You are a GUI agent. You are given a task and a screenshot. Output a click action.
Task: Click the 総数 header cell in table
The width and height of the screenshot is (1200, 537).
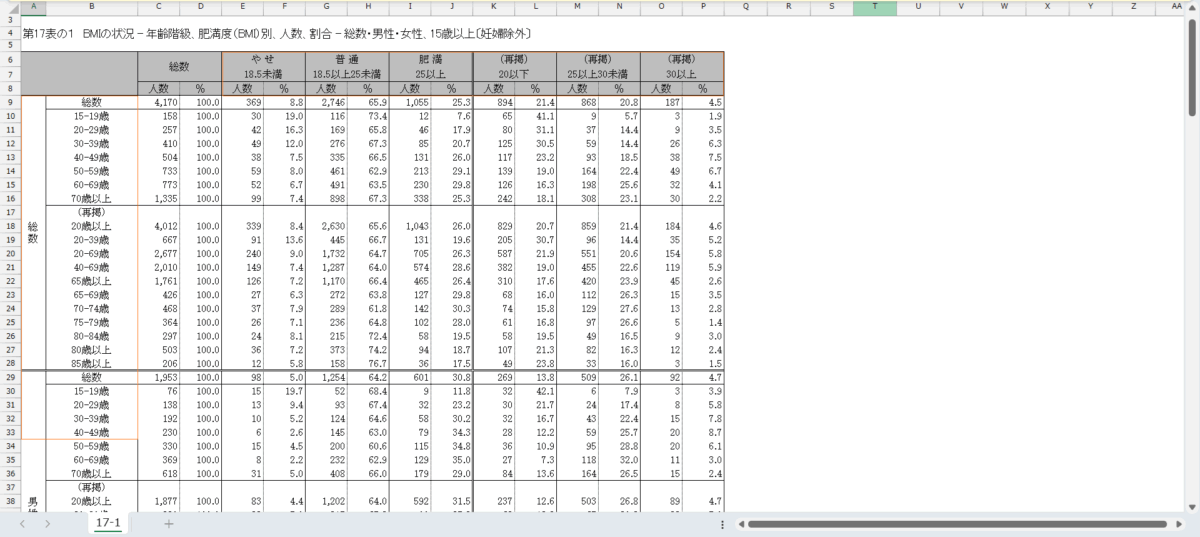179,67
